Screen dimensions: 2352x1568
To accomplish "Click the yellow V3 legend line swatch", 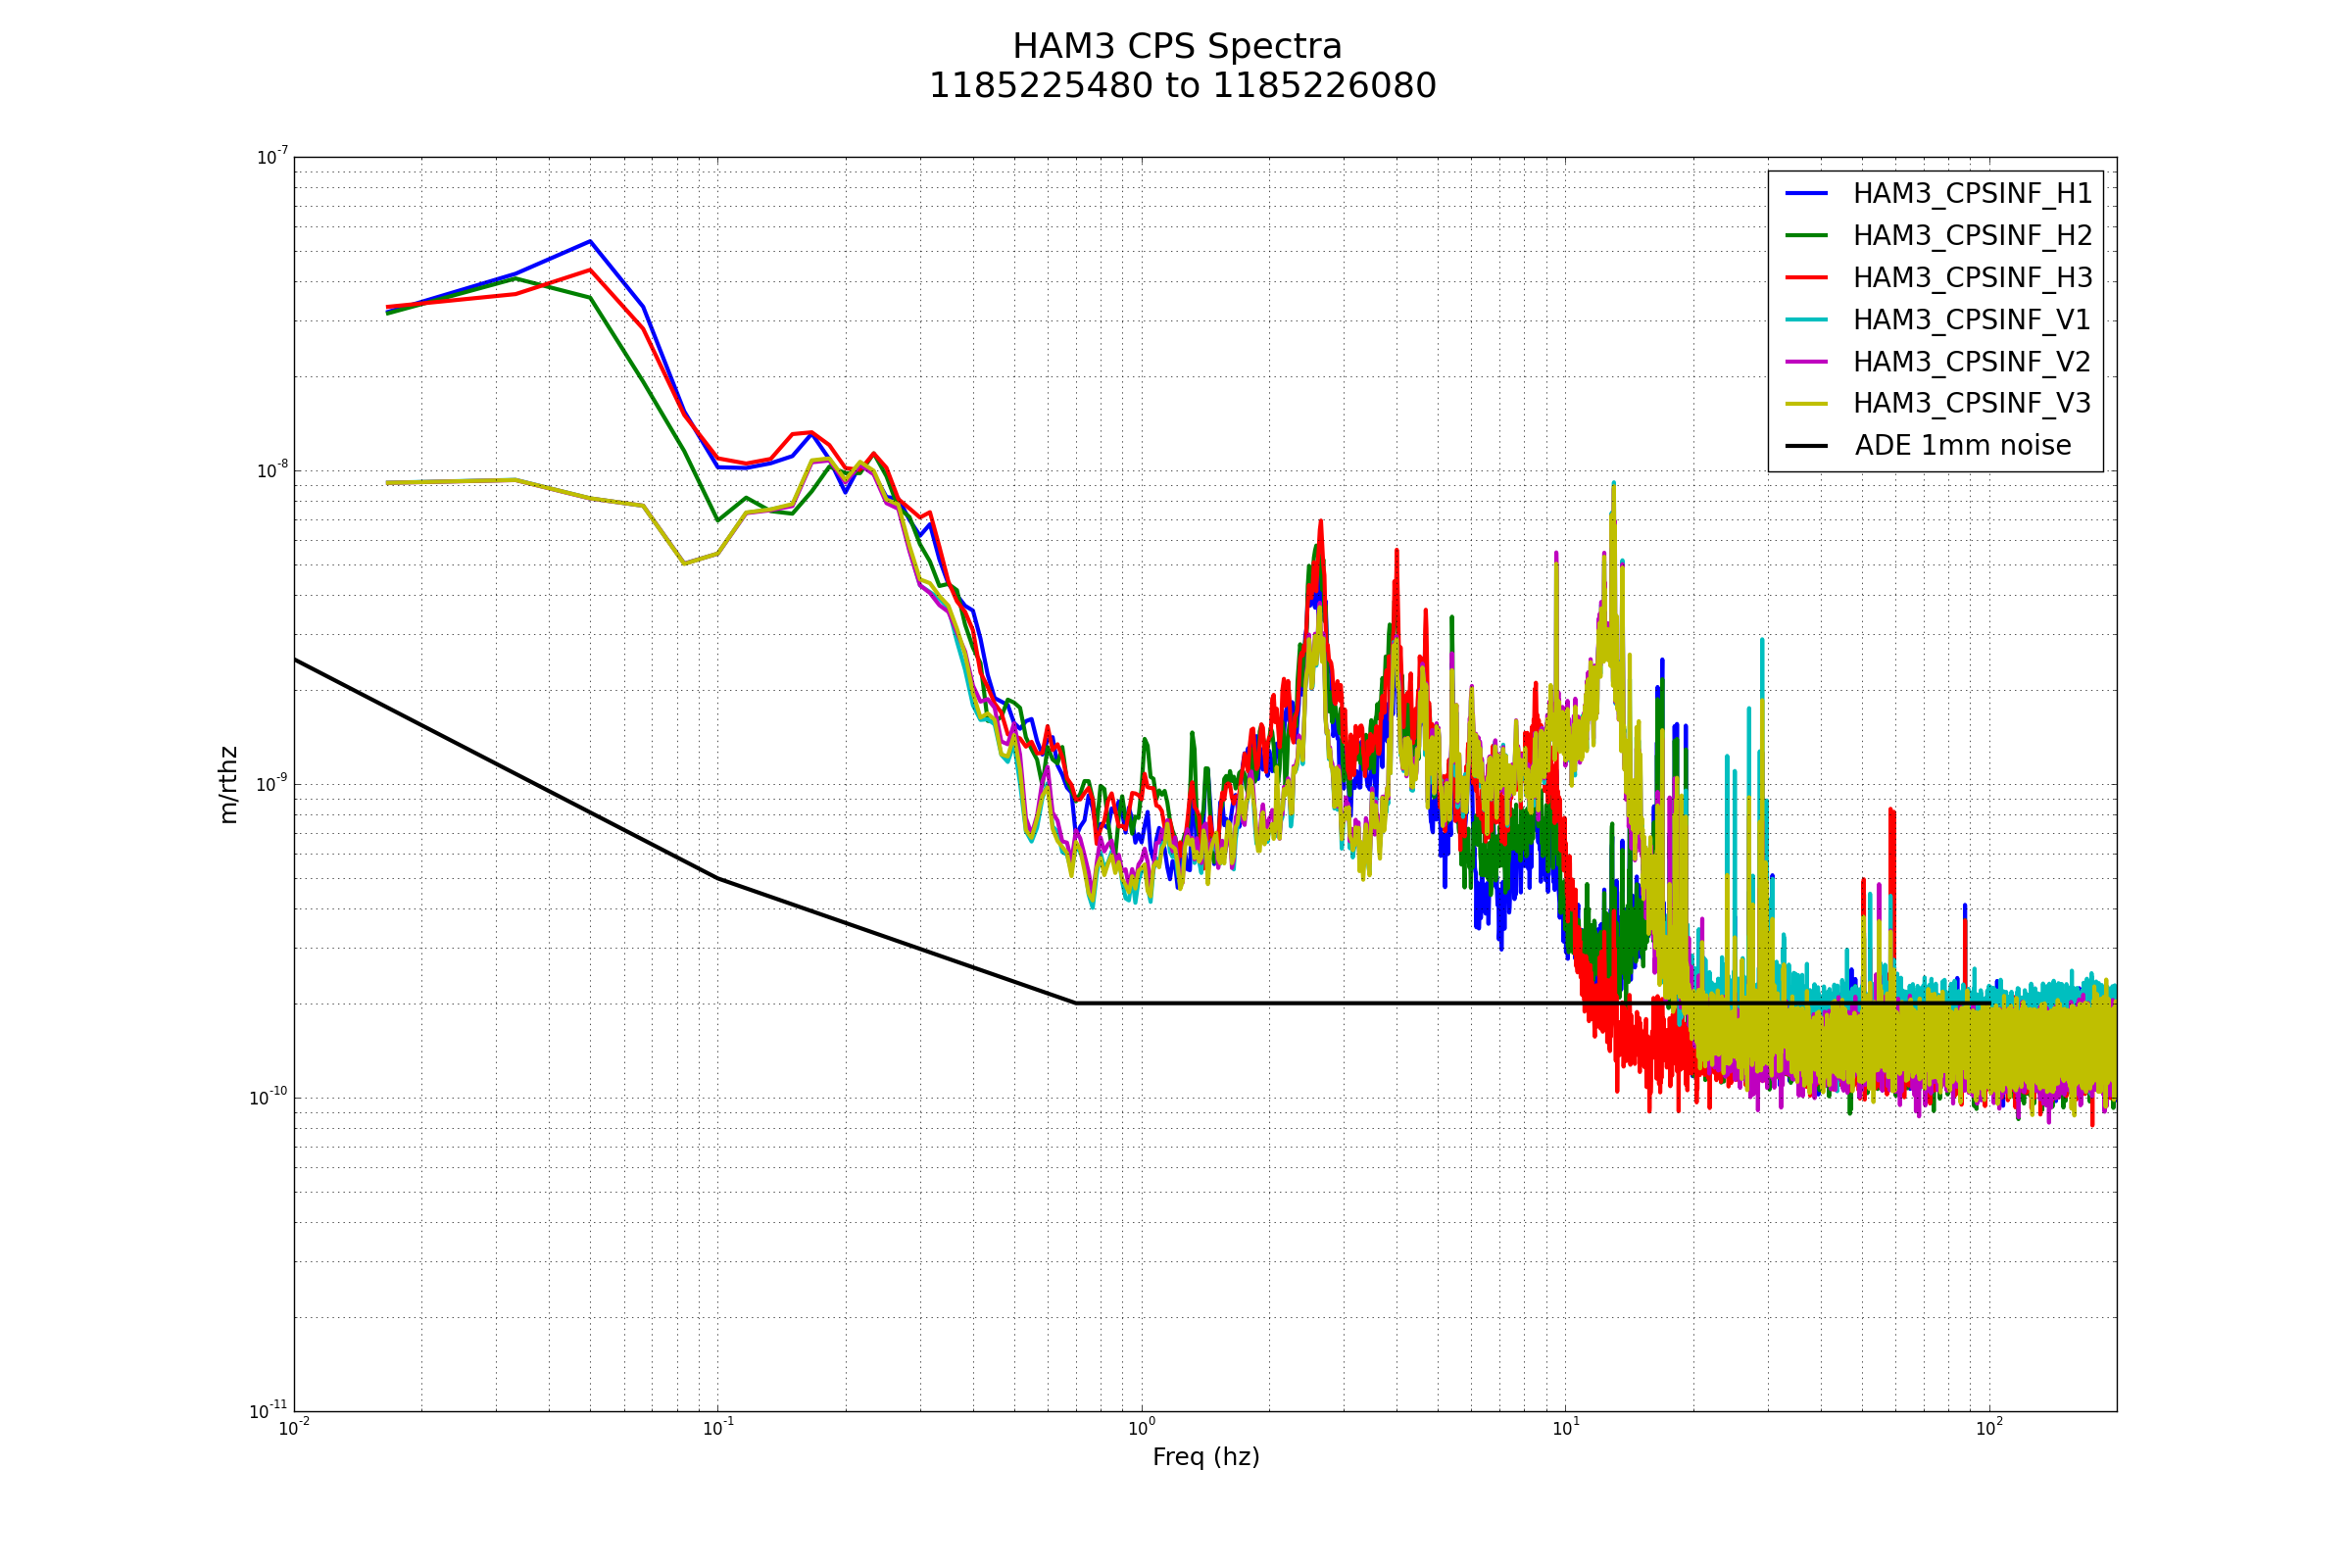I will point(1807,403).
